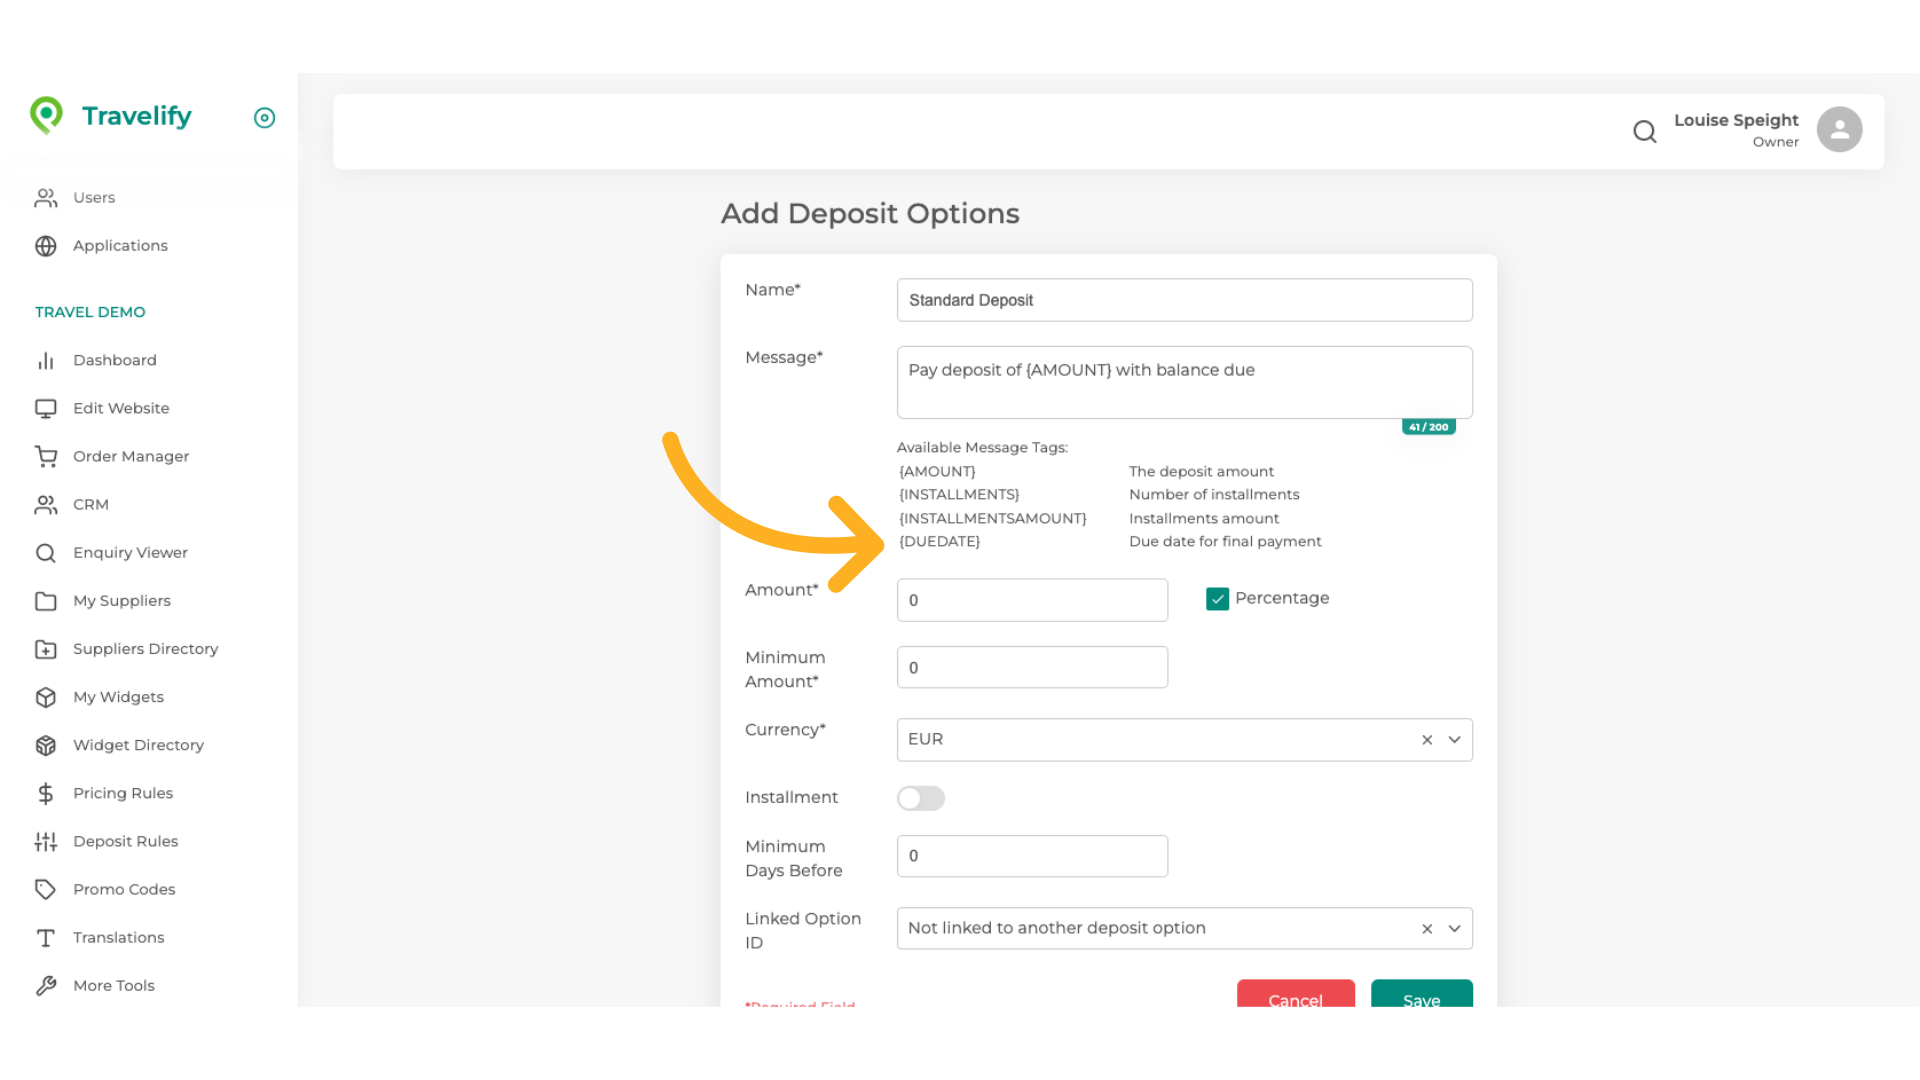Viewport: 1920px width, 1080px height.
Task: Click the Cancel button
Action: (1295, 1000)
